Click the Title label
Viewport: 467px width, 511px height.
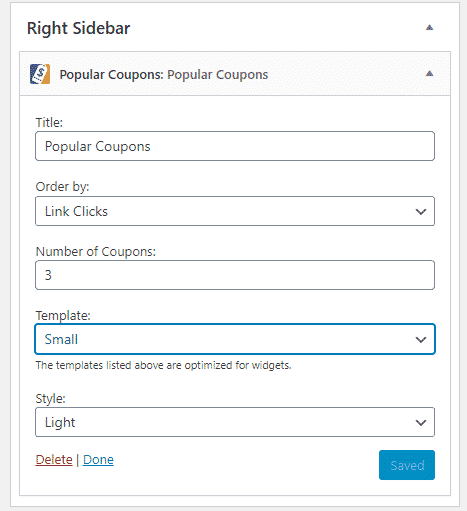pyautogui.click(x=49, y=122)
